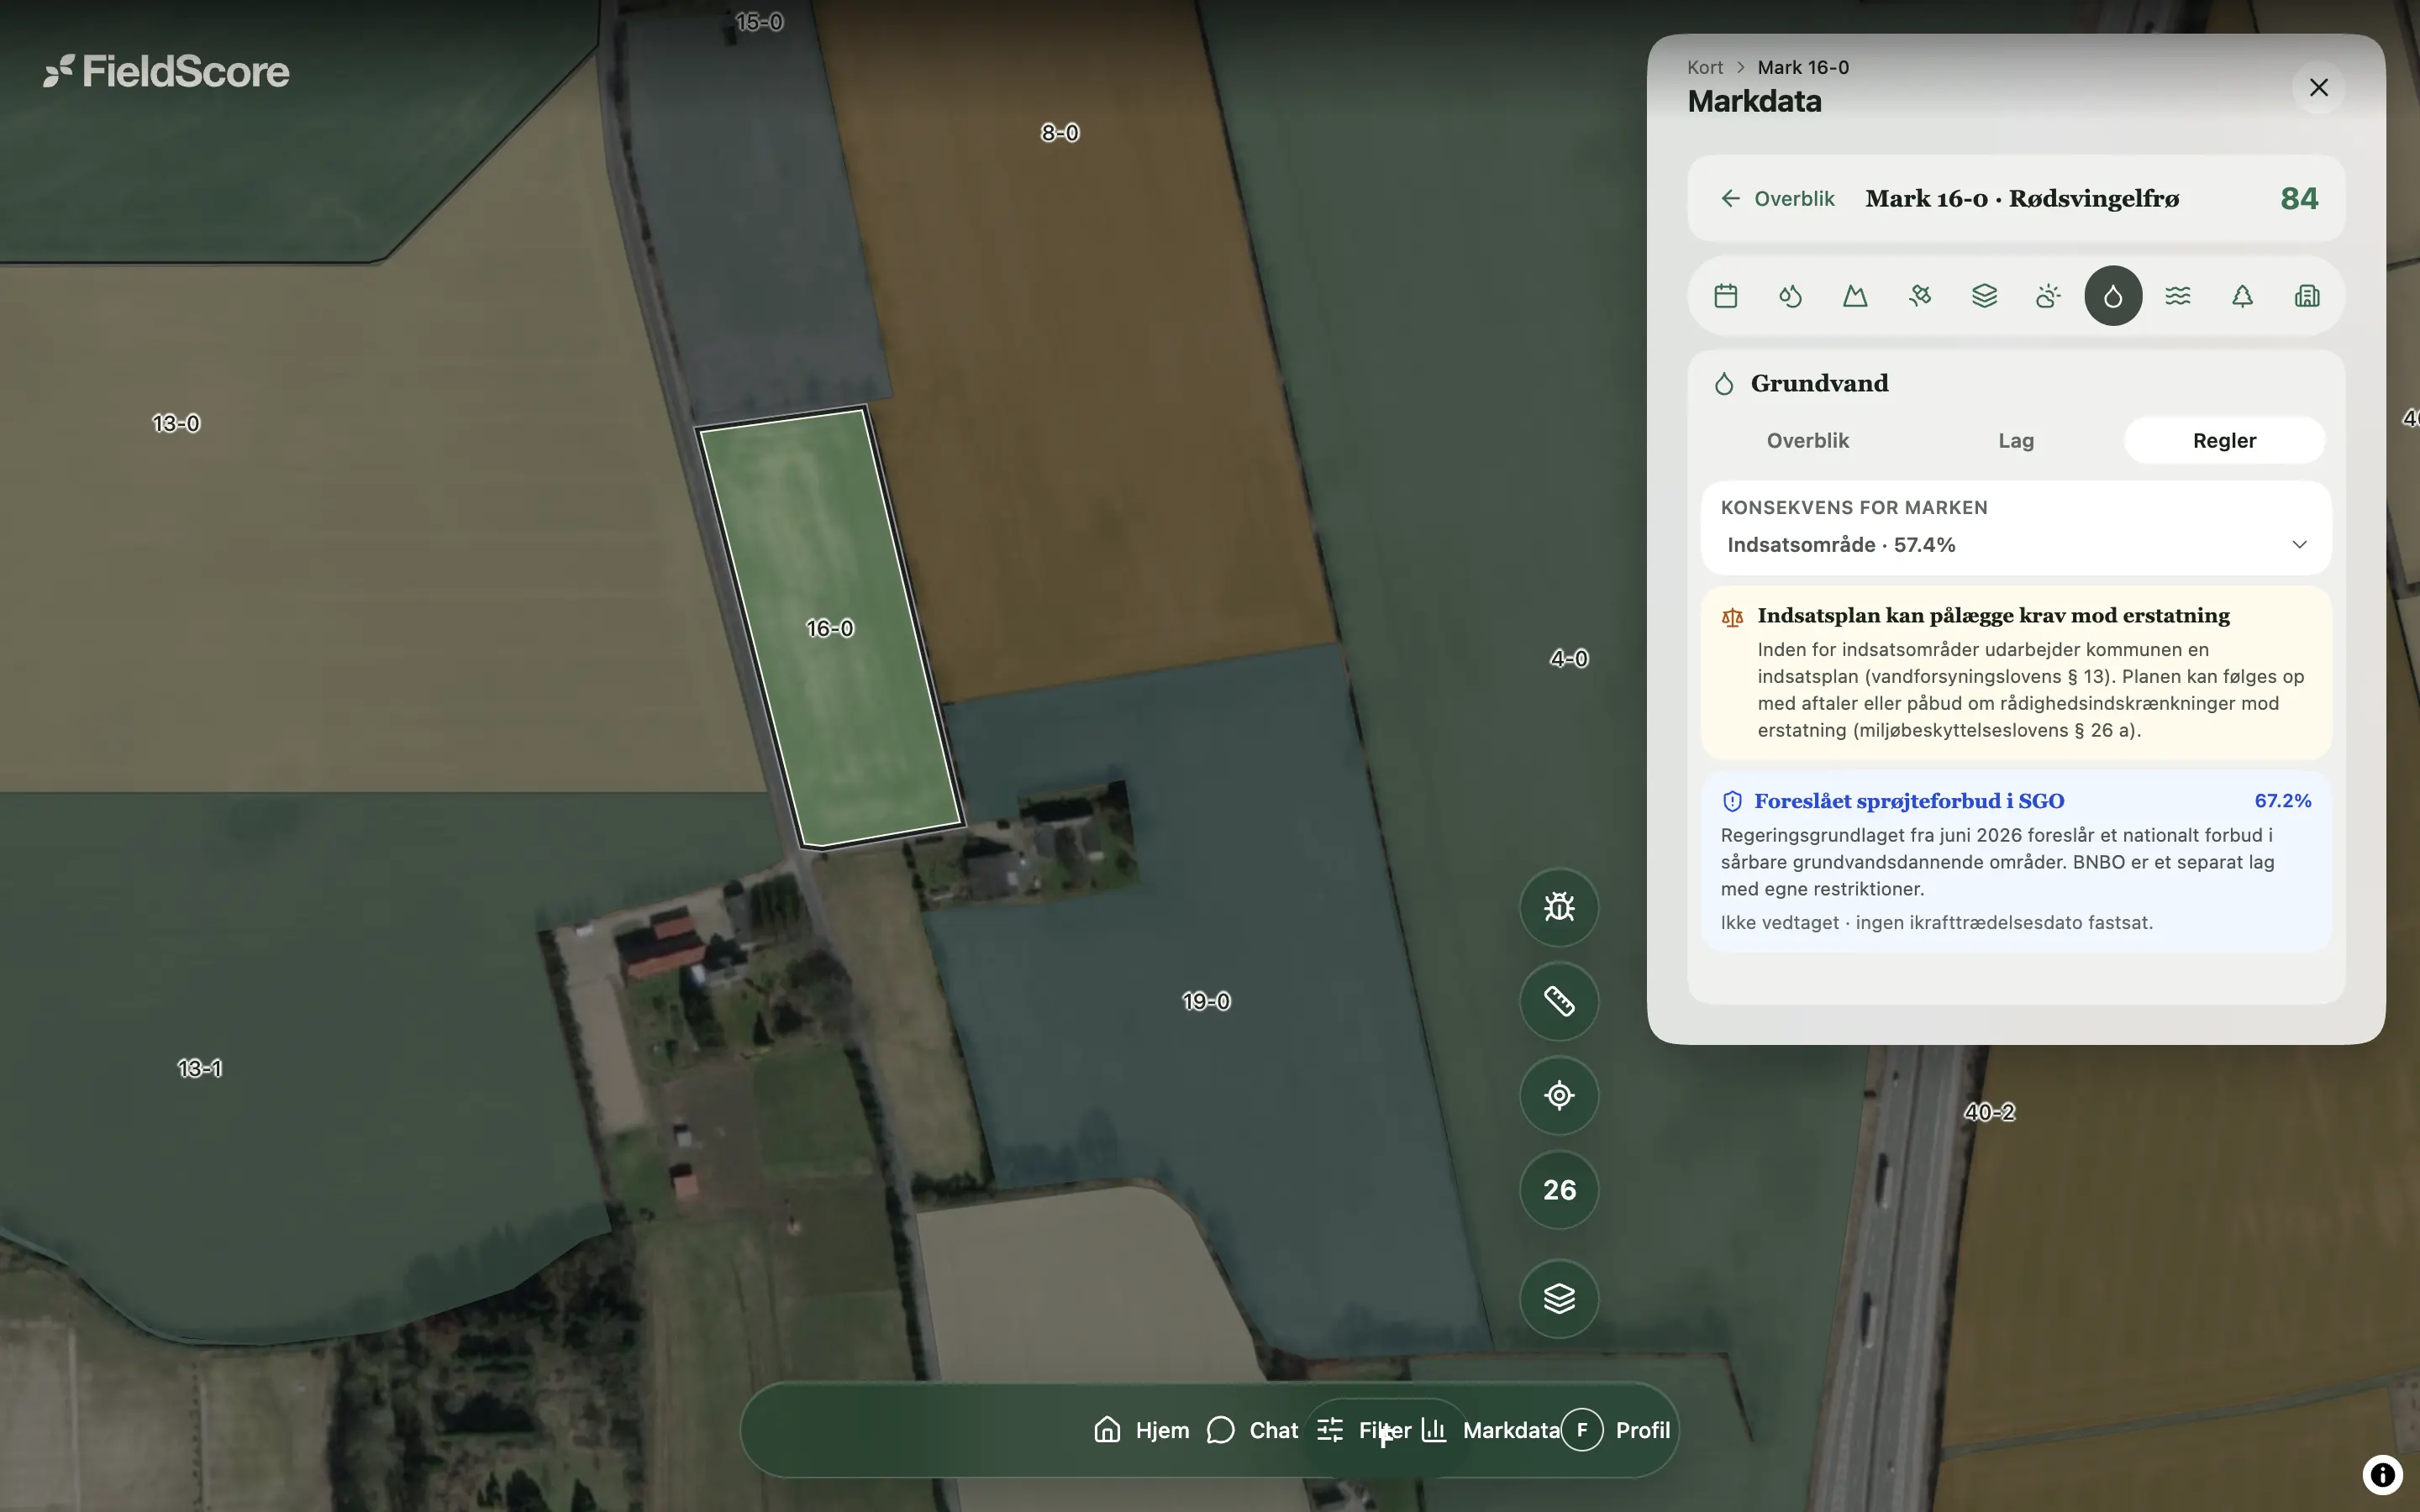Select field 40-2 on the map
Viewport: 2420px width, 1512px height.
[1989, 1112]
